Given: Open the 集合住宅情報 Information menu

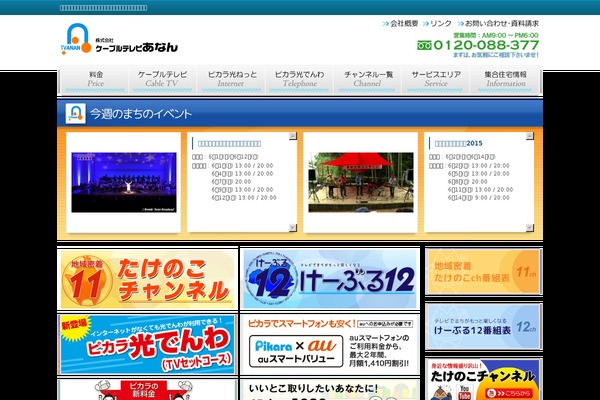Looking at the screenshot, I should click(505, 80).
